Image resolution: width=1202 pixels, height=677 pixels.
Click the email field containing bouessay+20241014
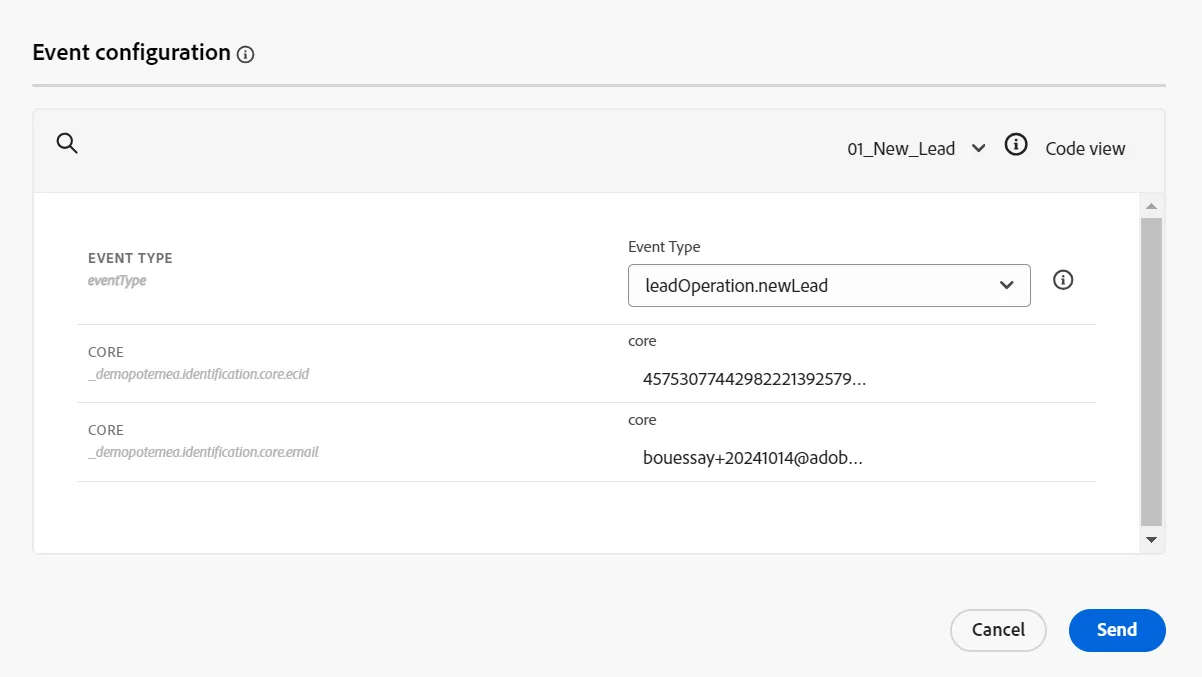pos(752,459)
